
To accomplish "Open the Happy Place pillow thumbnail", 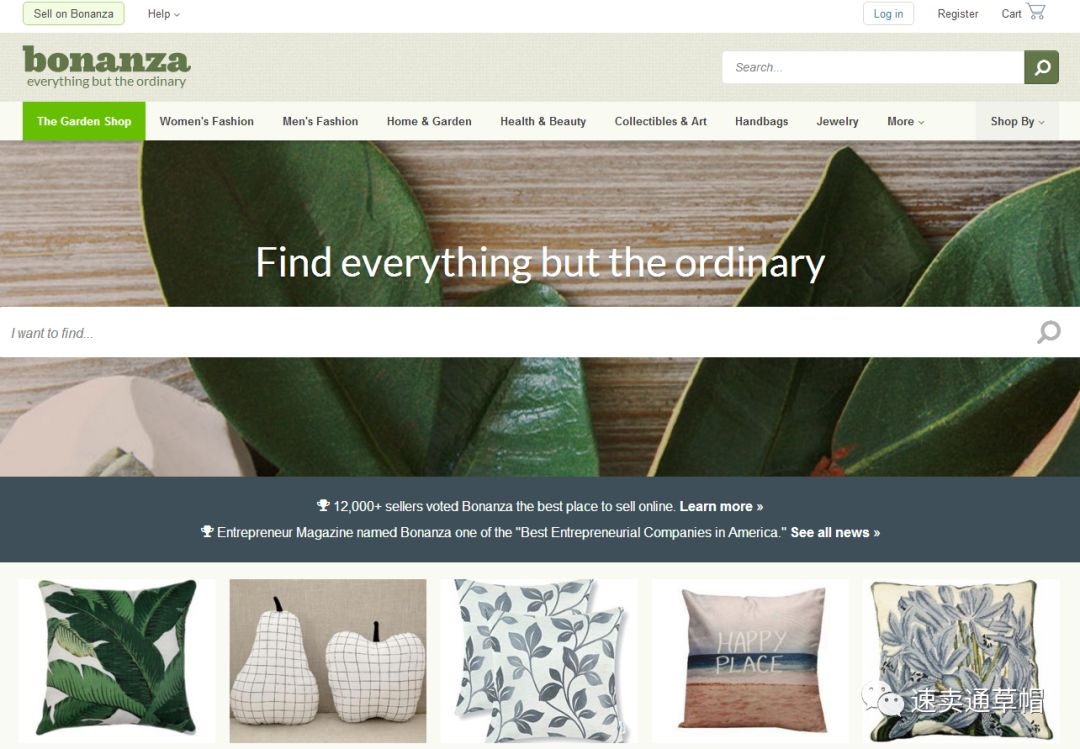I will click(x=751, y=659).
